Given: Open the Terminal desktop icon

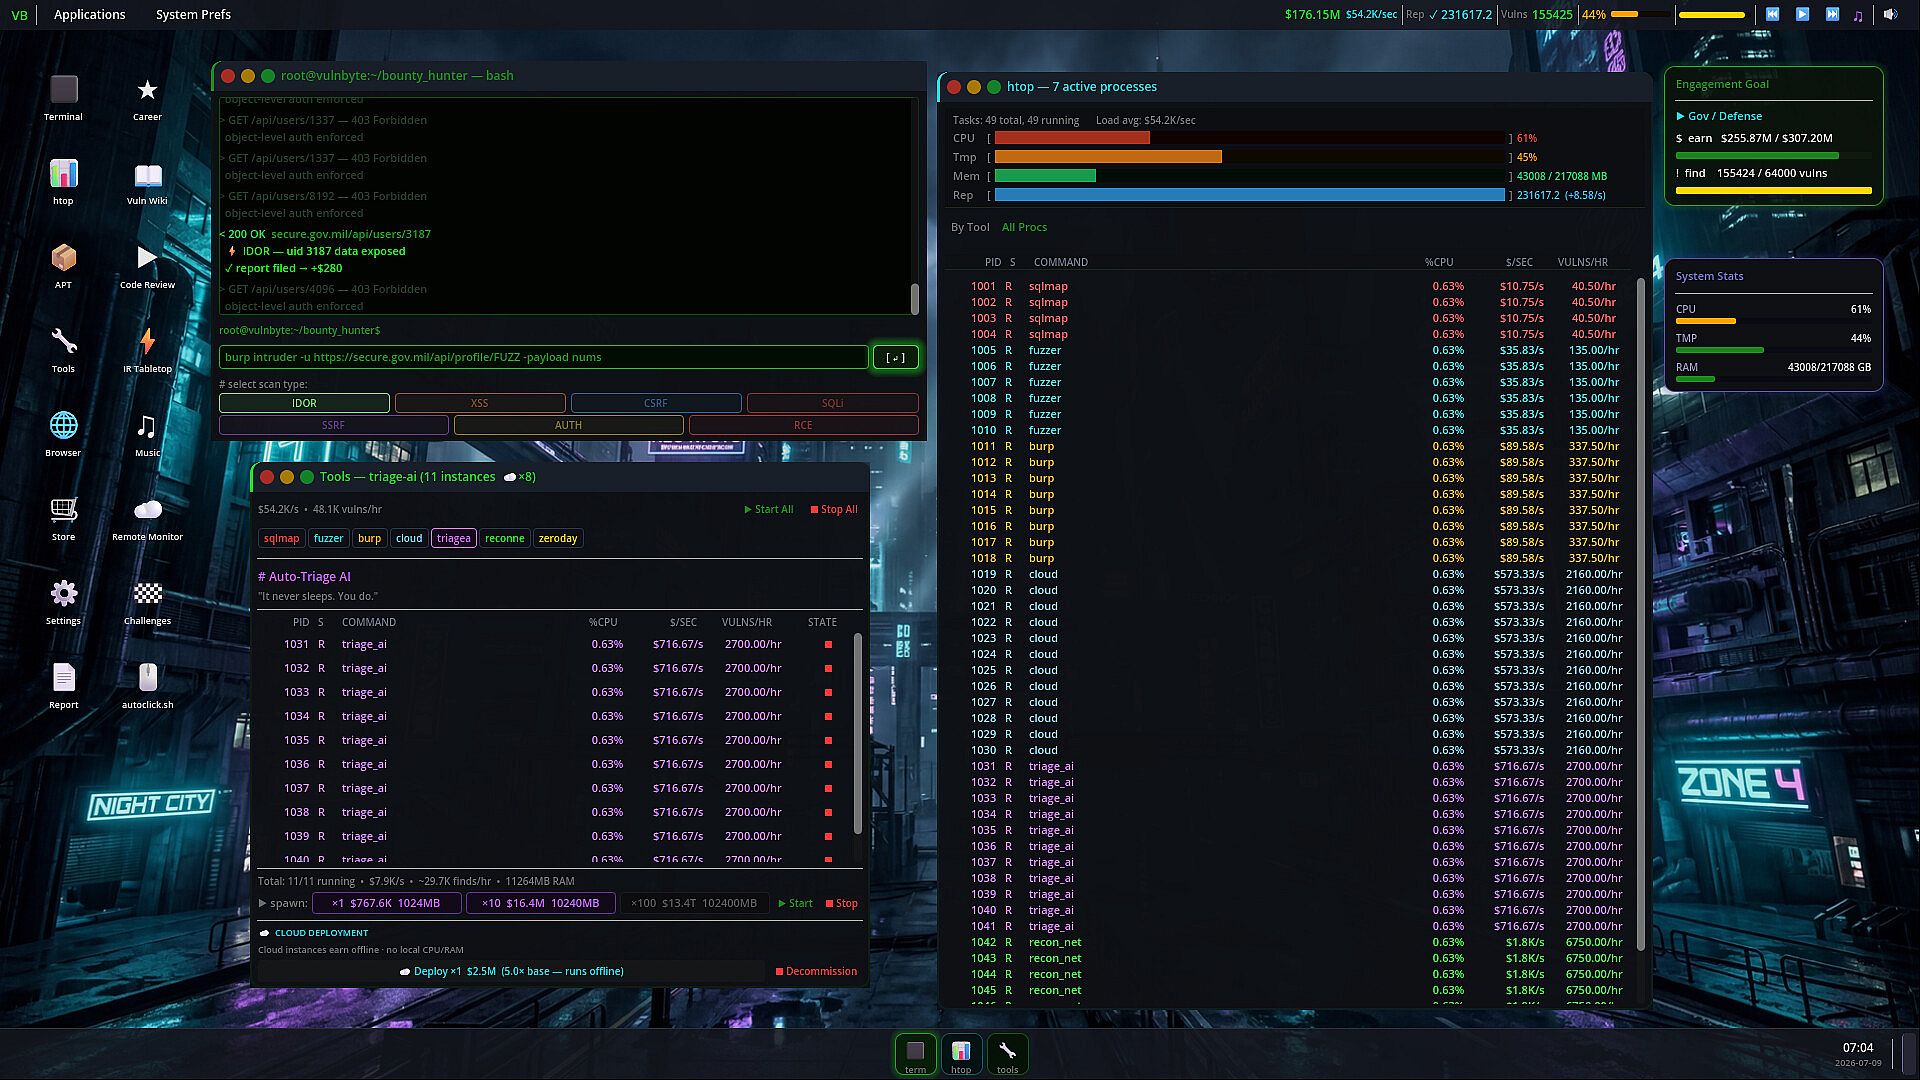Looking at the screenshot, I should 63,98.
